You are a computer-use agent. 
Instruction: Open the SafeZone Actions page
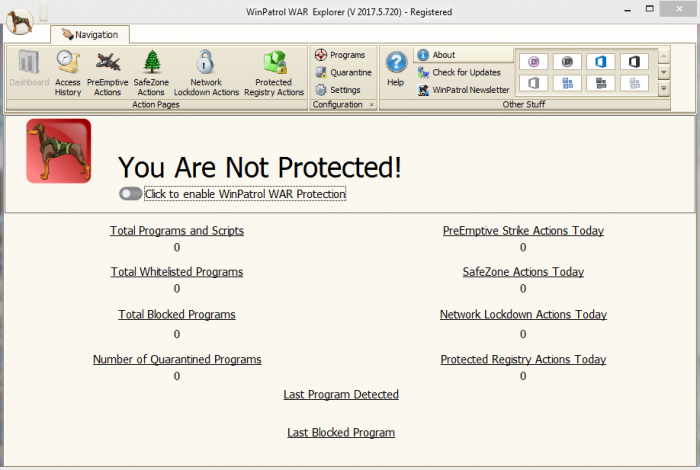151,73
